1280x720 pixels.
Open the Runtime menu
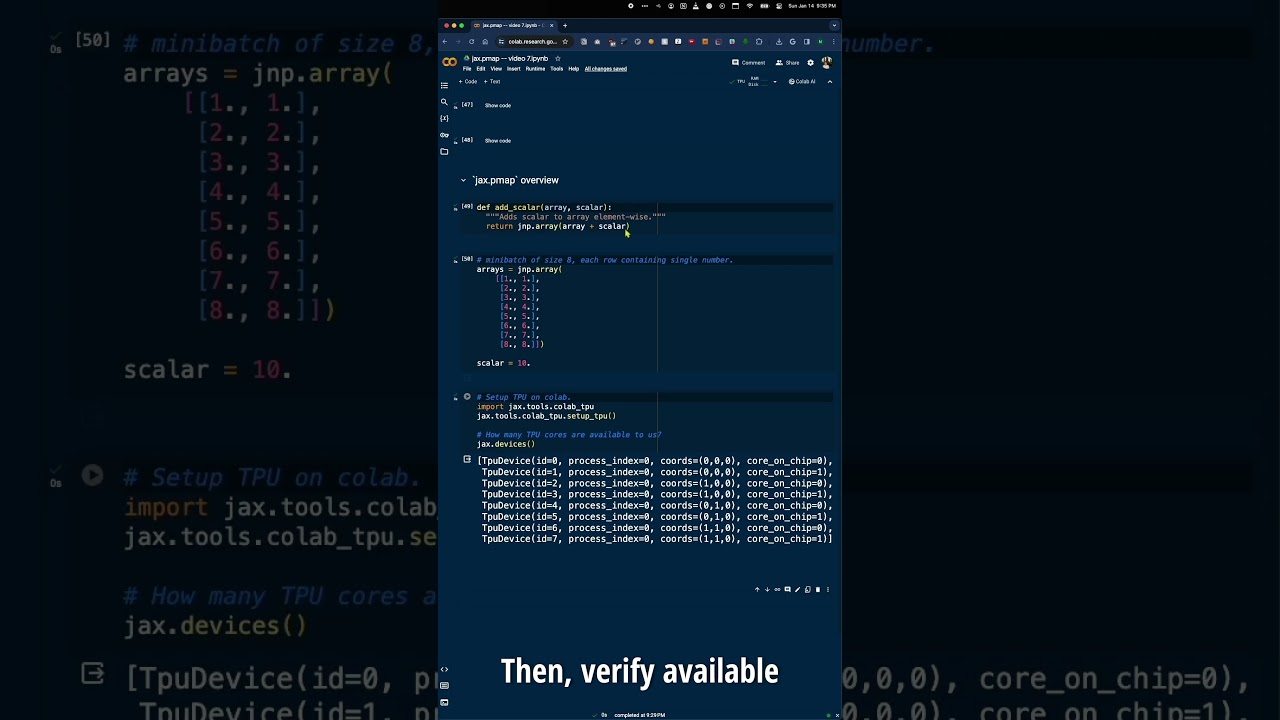point(536,69)
